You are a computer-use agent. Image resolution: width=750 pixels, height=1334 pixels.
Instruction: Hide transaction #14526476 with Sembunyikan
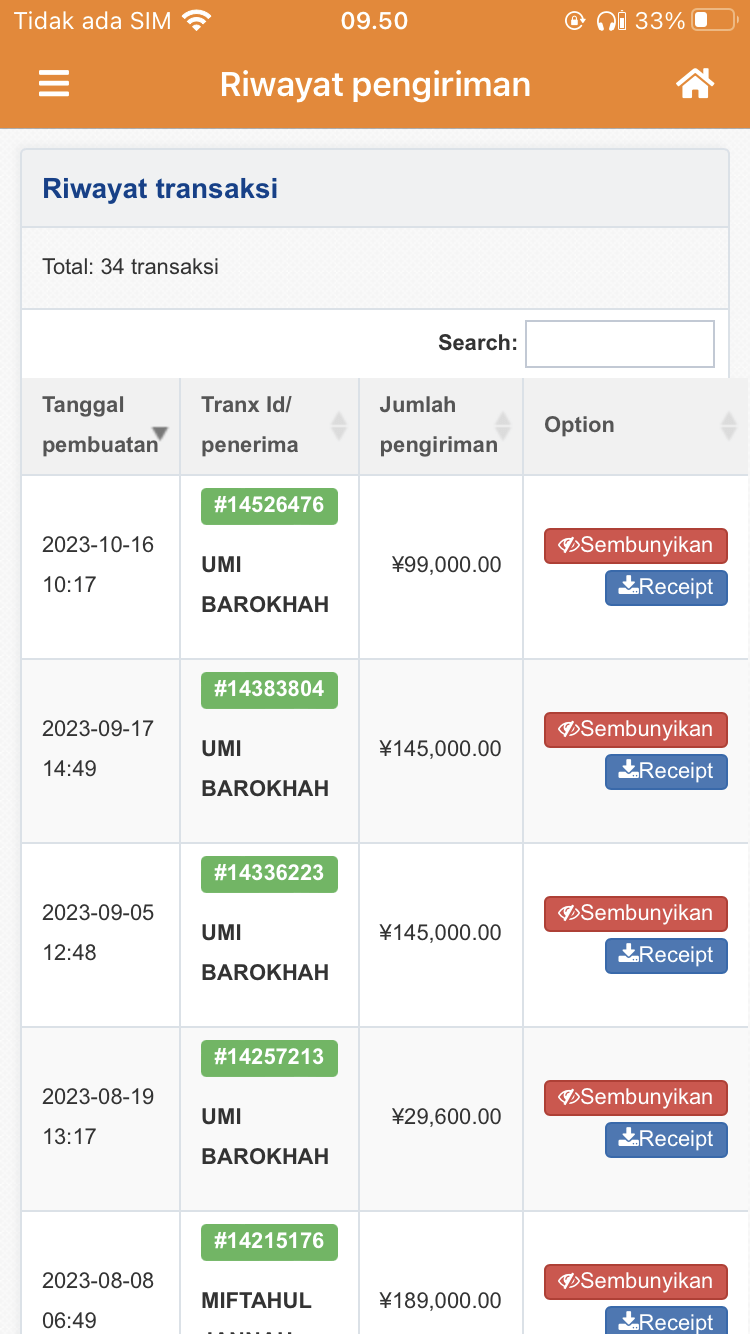tap(636, 546)
